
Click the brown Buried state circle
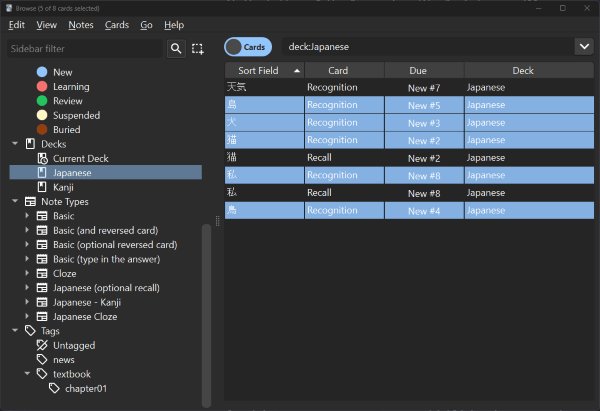coord(42,129)
